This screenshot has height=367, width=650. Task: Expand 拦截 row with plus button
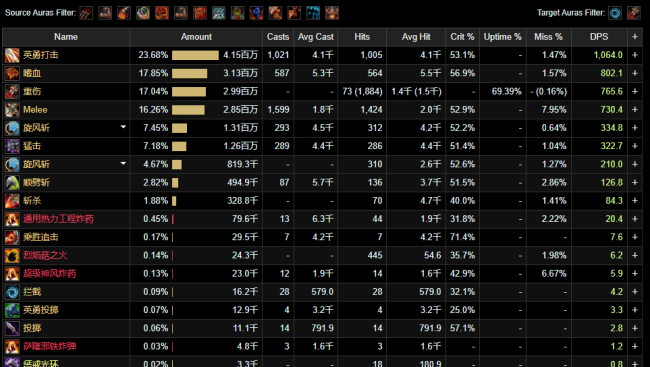point(635,292)
